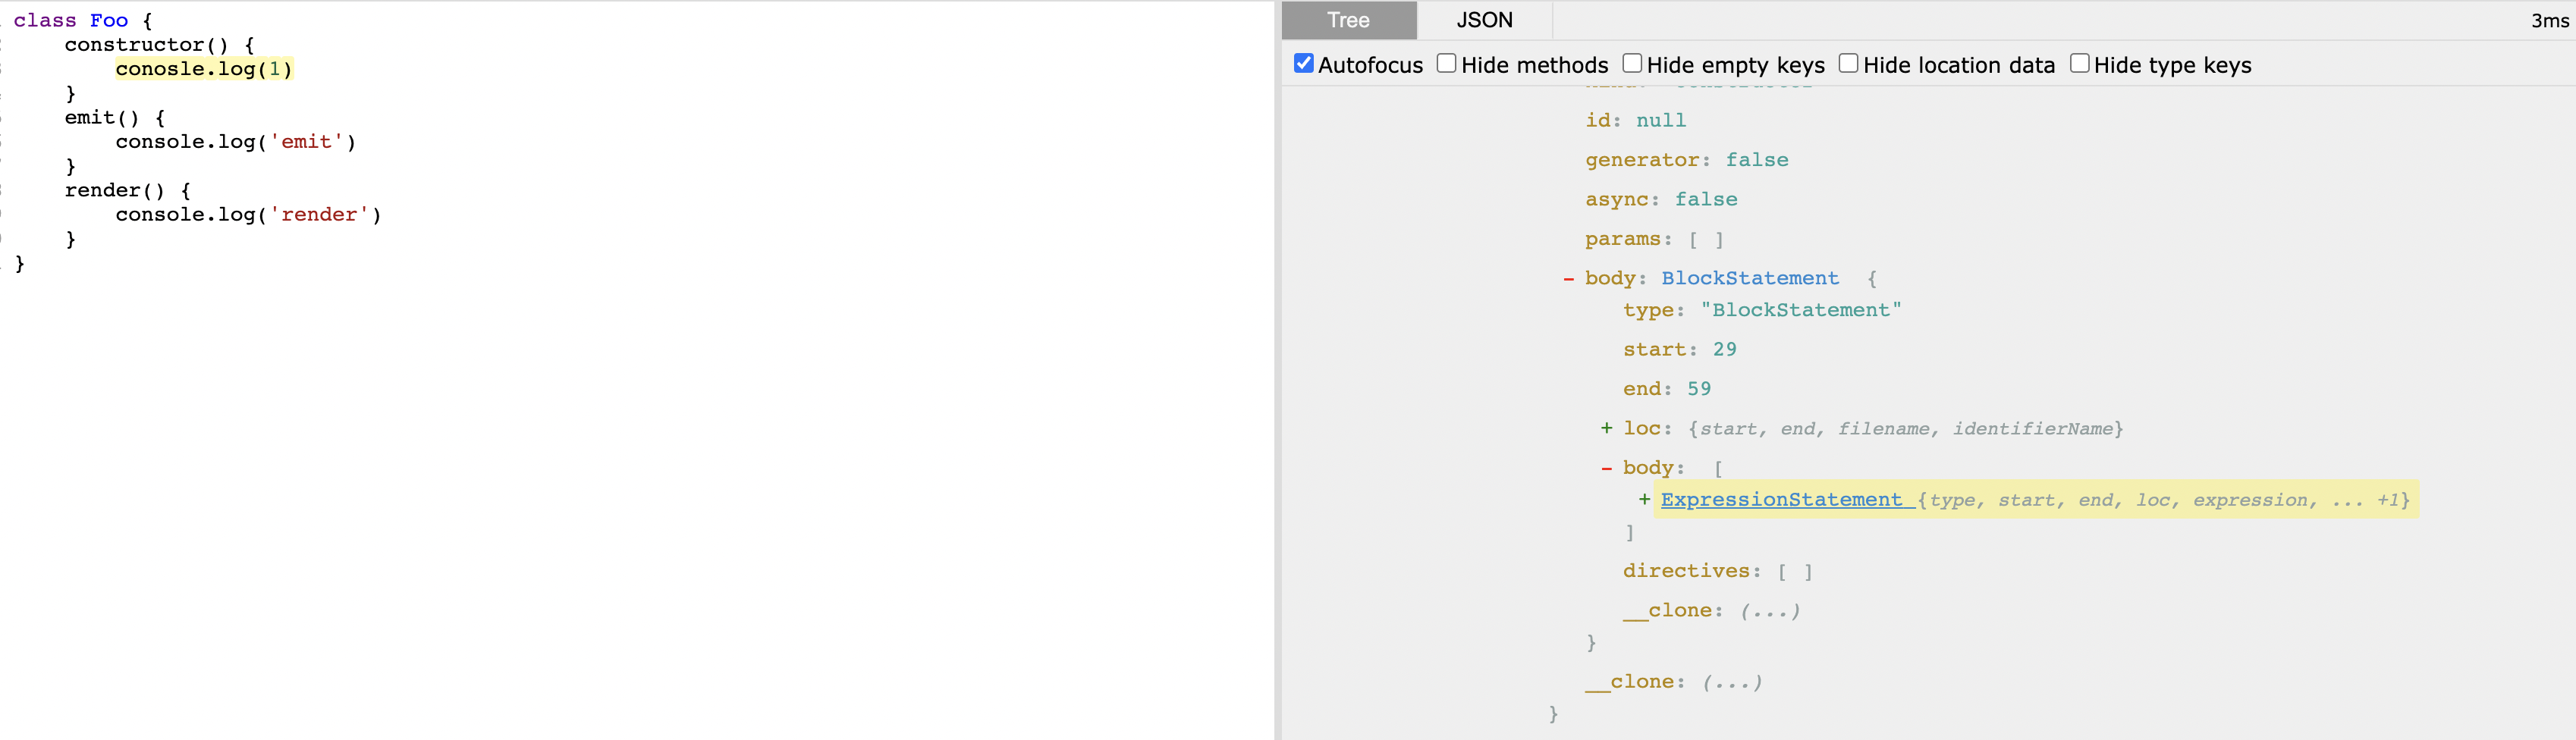Enable the Hide methods checkbox

(x=1446, y=64)
